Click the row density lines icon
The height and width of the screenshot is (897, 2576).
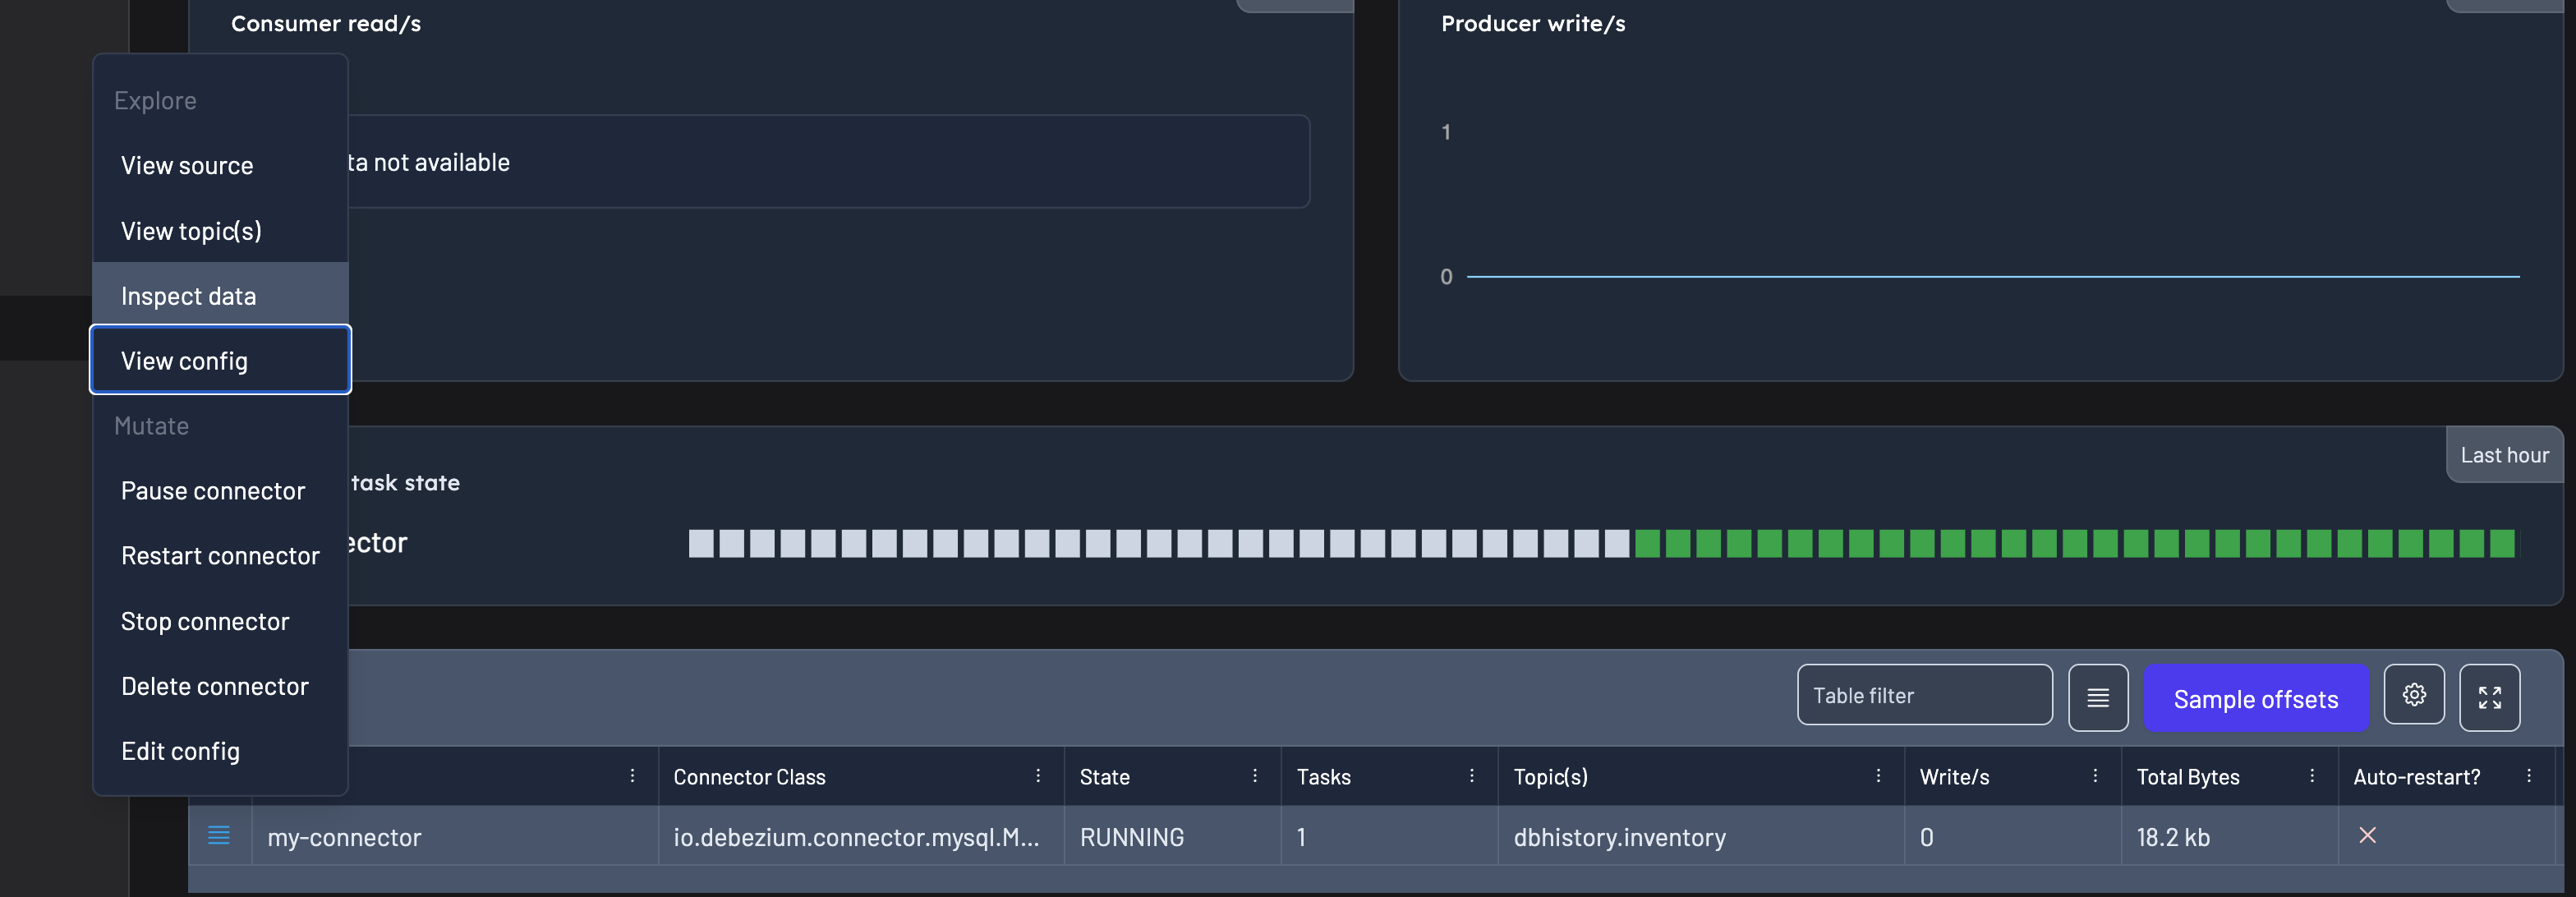pyautogui.click(x=2097, y=697)
